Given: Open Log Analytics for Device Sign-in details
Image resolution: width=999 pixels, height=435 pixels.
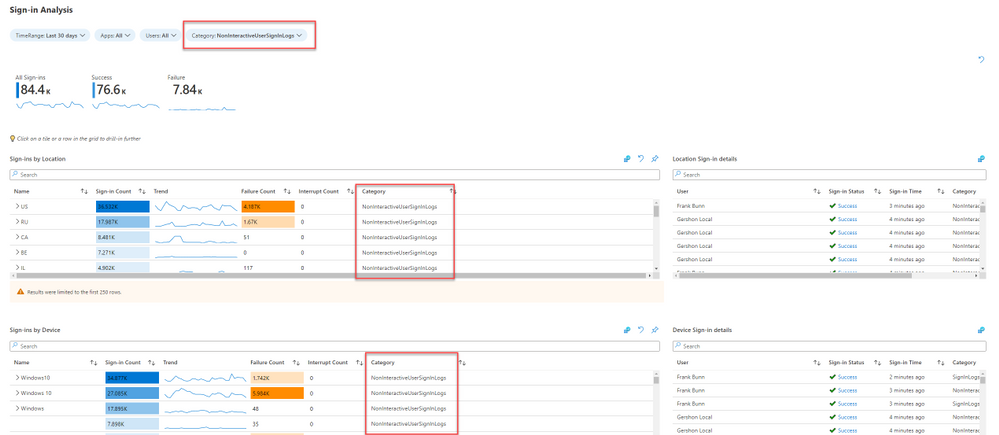Looking at the screenshot, I should [x=981, y=331].
